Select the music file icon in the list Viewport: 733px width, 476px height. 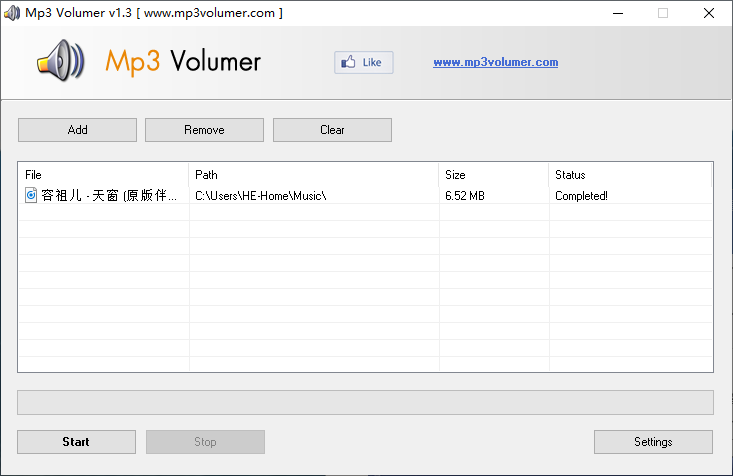(31, 195)
